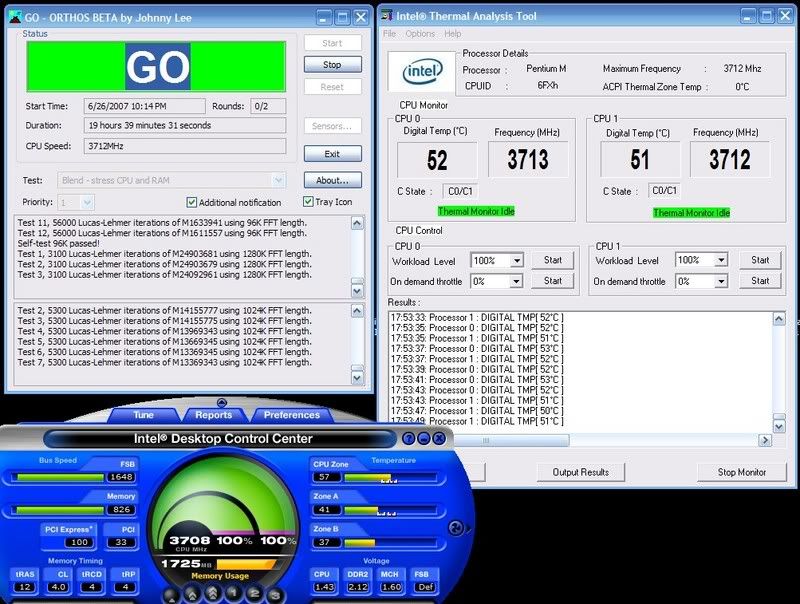Viewport: 800px width, 604px height.
Task: Open the Test type dropdown in Orthos
Action: coord(278,180)
